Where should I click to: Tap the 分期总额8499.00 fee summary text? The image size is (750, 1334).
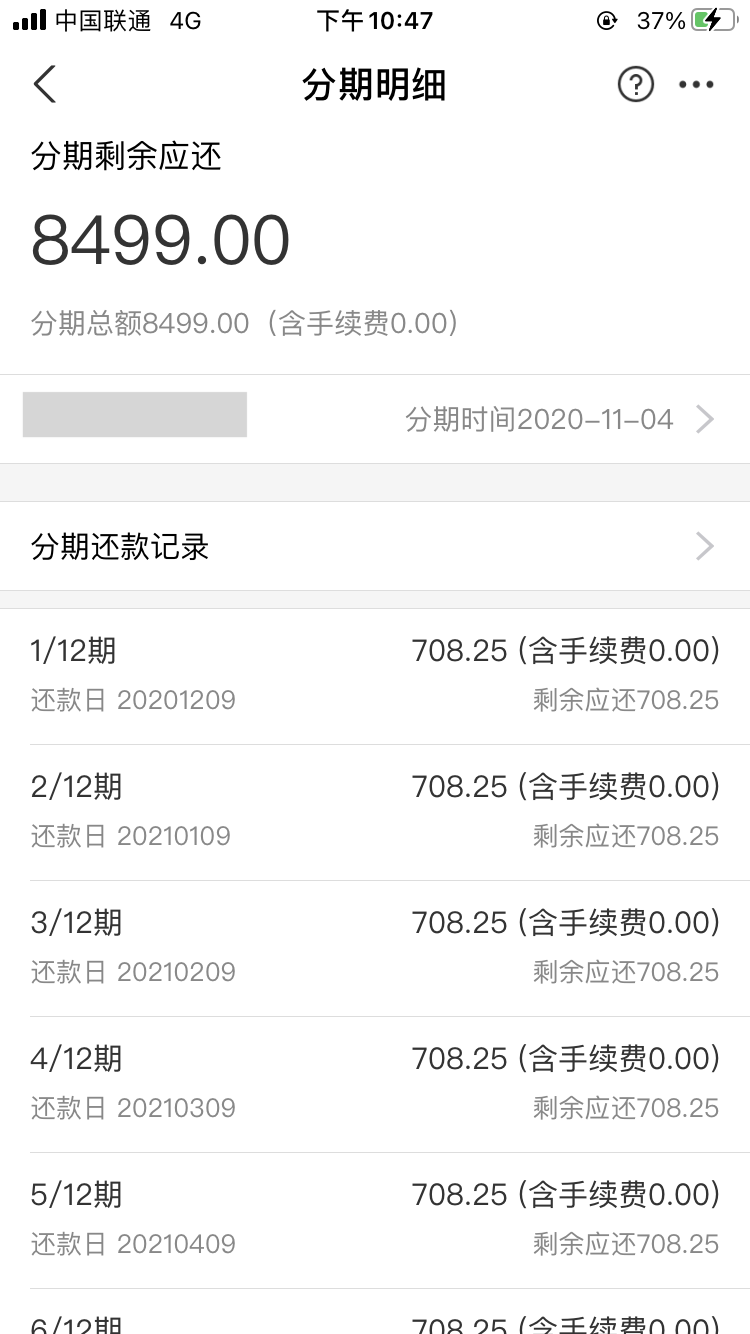tap(245, 323)
